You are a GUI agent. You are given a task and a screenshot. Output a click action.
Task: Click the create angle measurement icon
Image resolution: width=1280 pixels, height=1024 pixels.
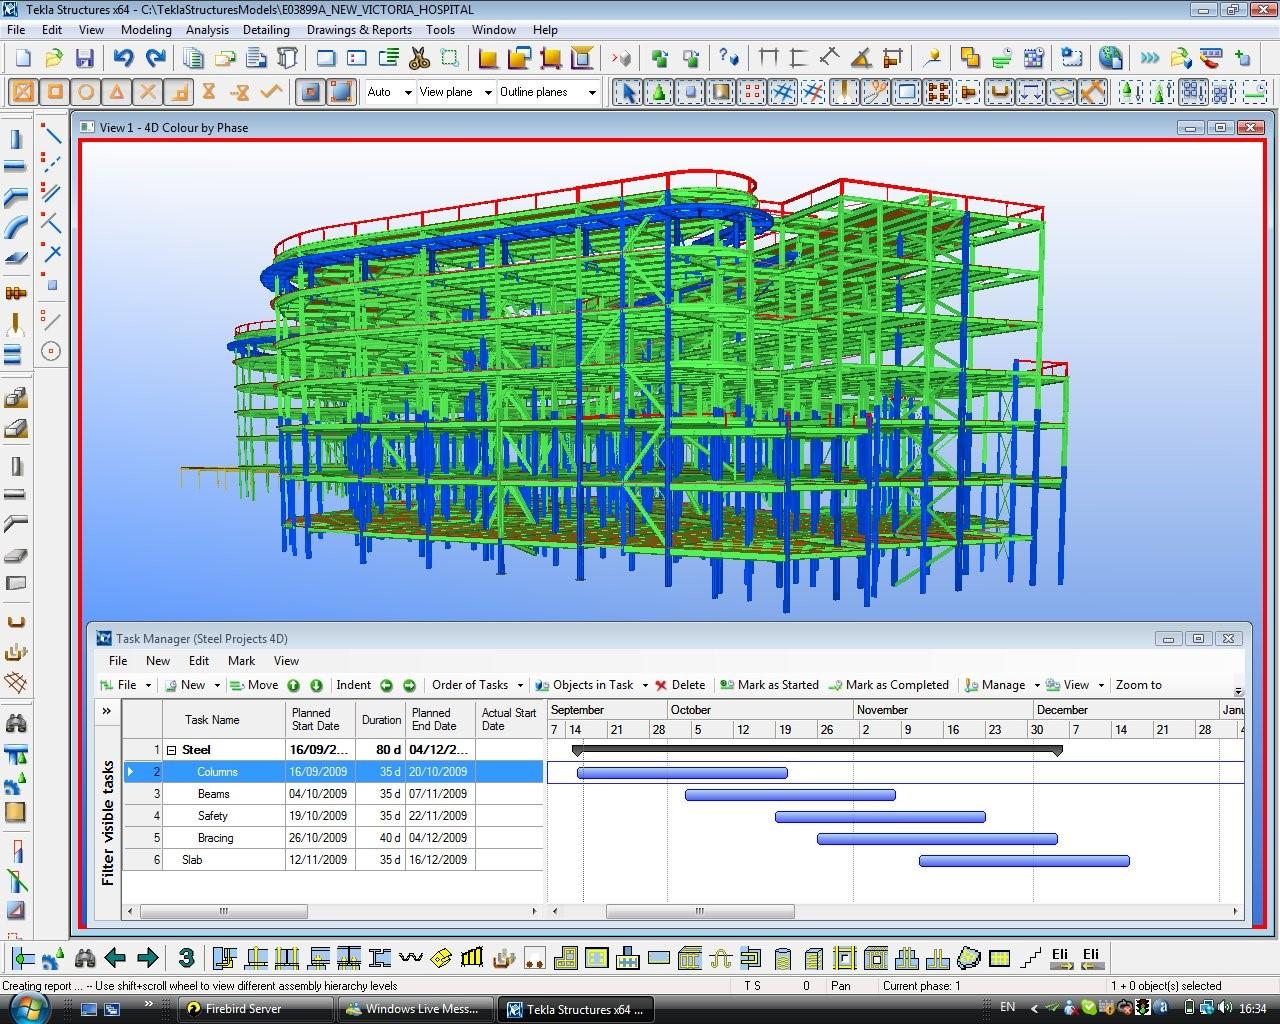click(861, 58)
